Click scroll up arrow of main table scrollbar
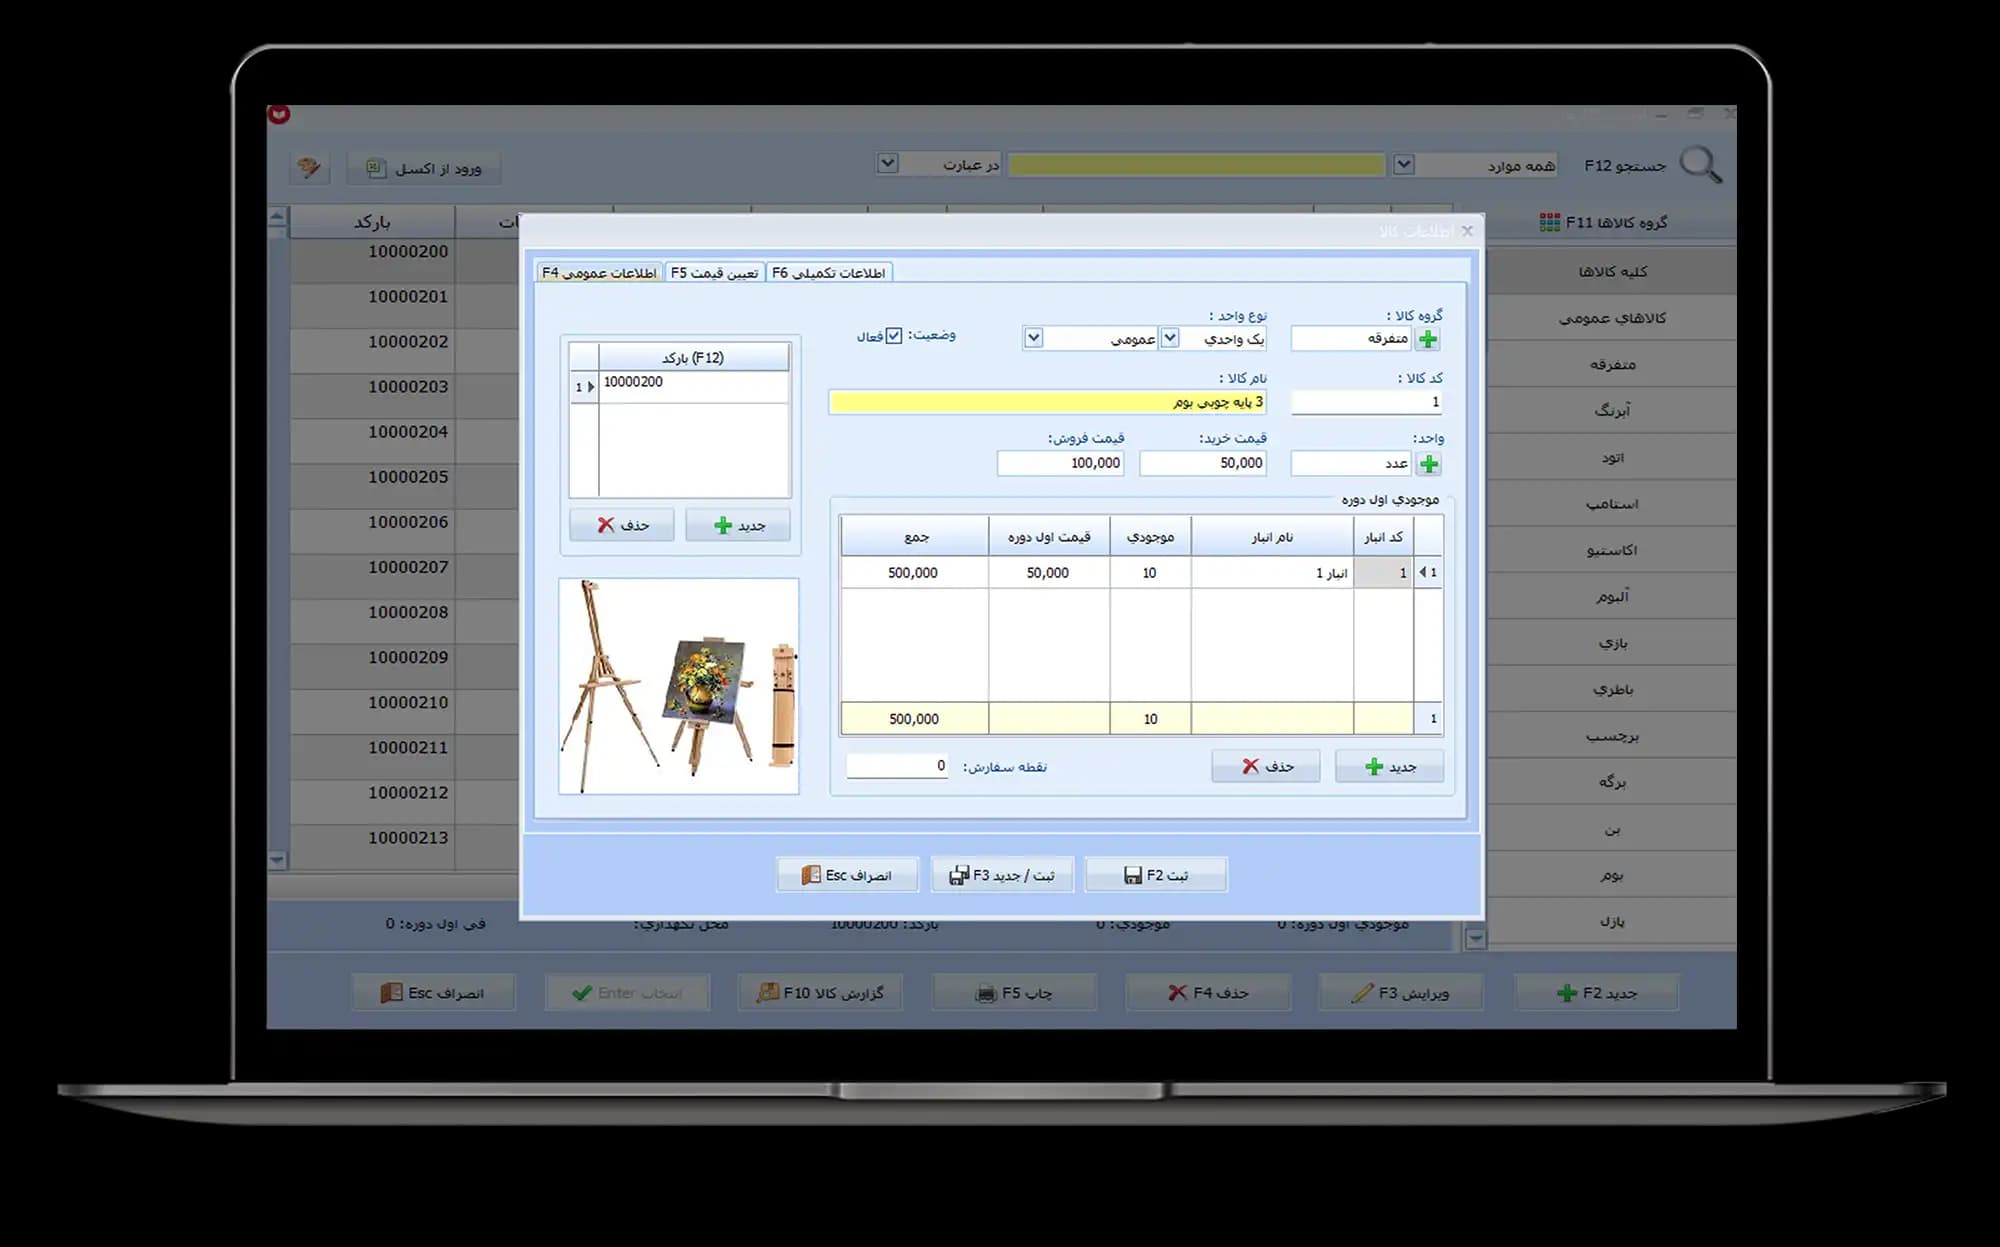This screenshot has height=1247, width=2000. coord(277,215)
